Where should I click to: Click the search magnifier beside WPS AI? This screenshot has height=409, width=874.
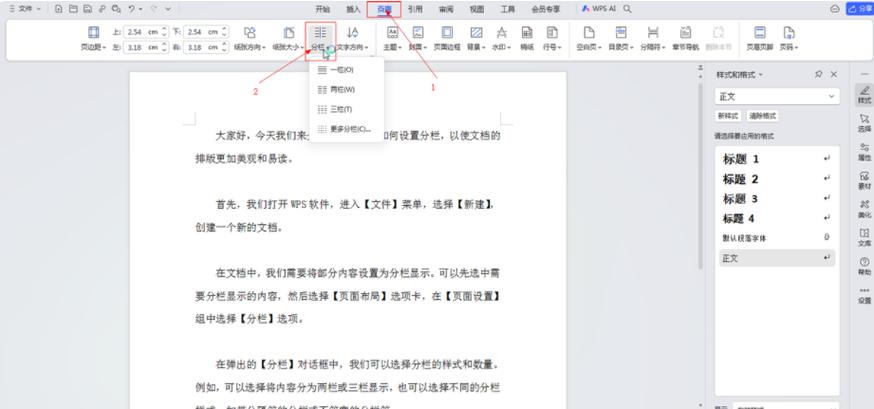[628, 9]
